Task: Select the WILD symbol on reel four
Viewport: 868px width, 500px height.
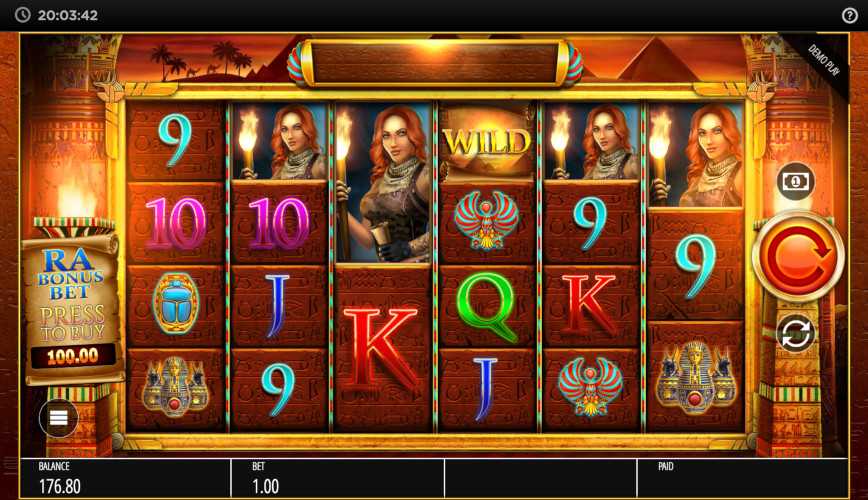Action: pos(487,141)
